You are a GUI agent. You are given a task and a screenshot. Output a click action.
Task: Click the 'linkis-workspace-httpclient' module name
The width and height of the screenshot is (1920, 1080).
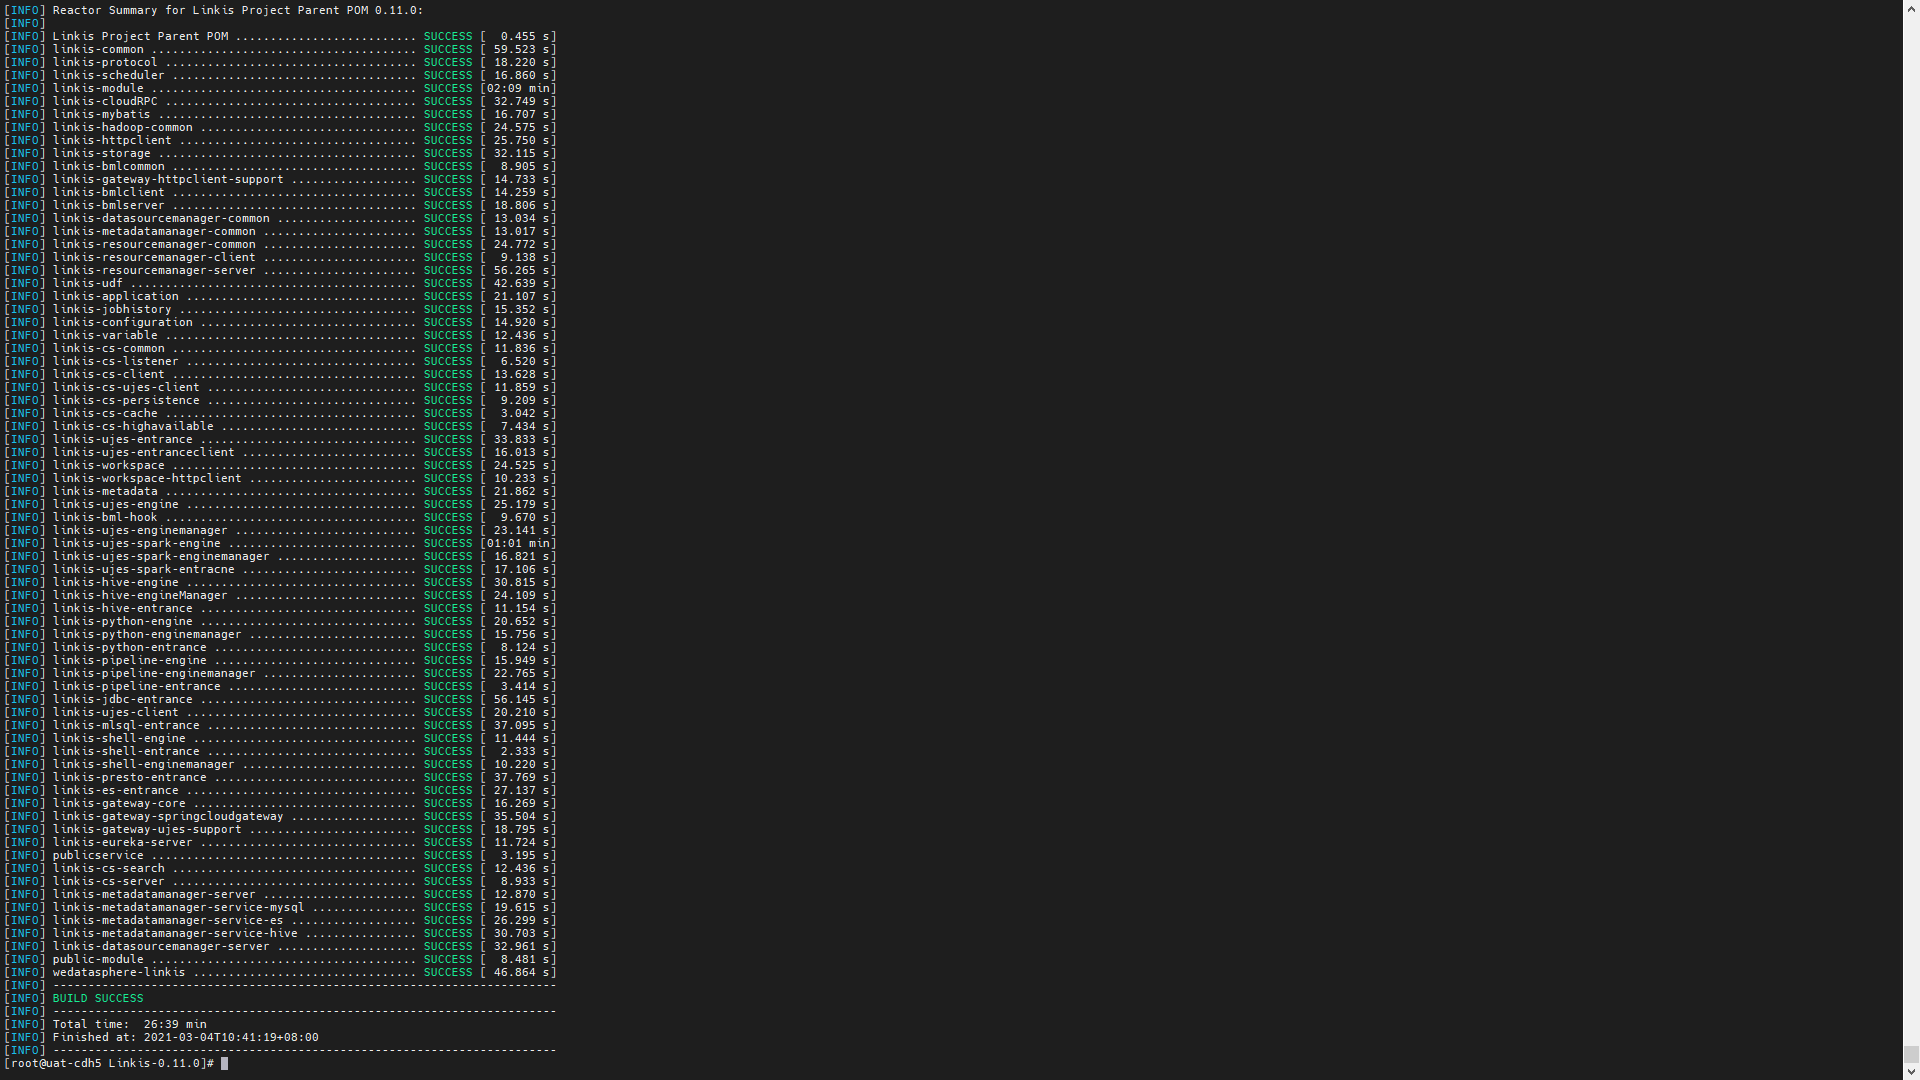[x=147, y=478]
